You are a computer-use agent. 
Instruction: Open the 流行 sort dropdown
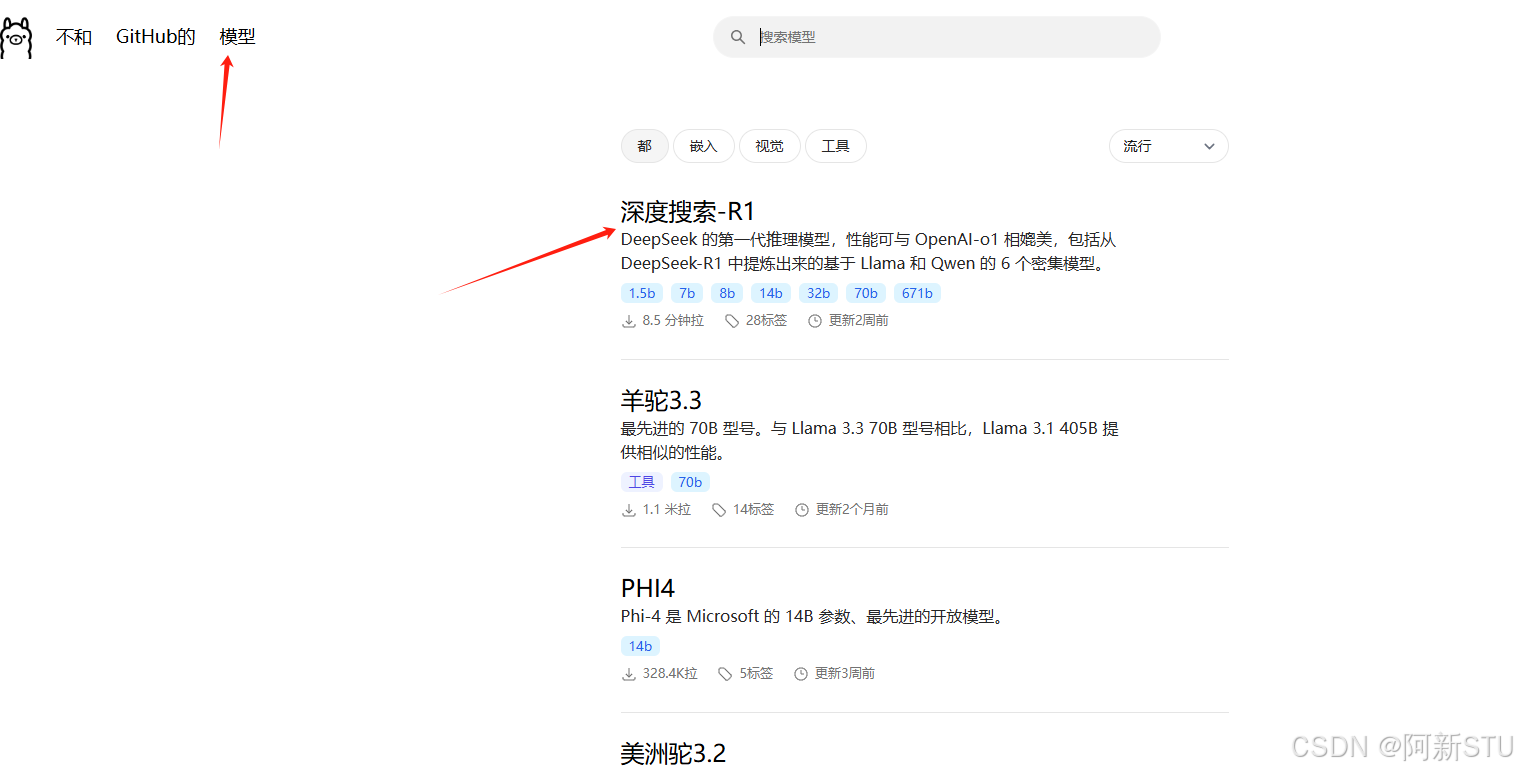1168,146
